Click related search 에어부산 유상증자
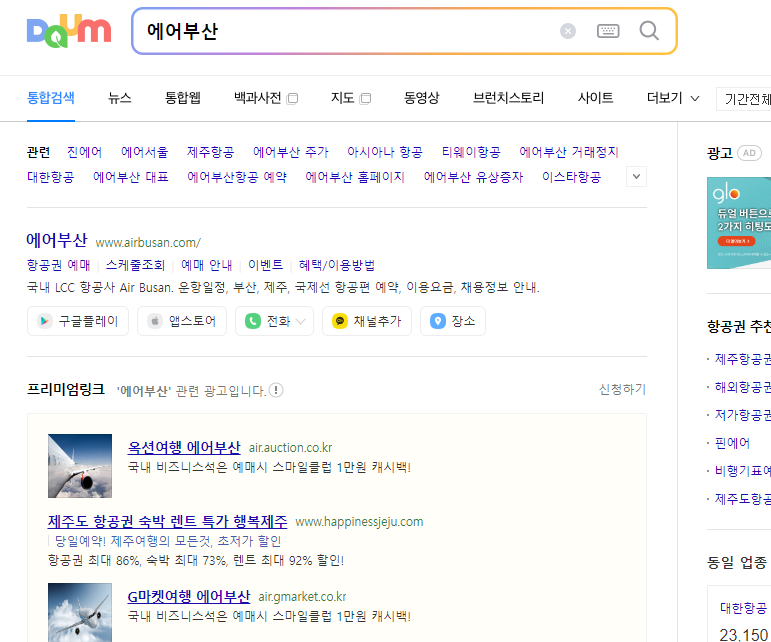Viewport: 771px width, 642px height. (474, 177)
